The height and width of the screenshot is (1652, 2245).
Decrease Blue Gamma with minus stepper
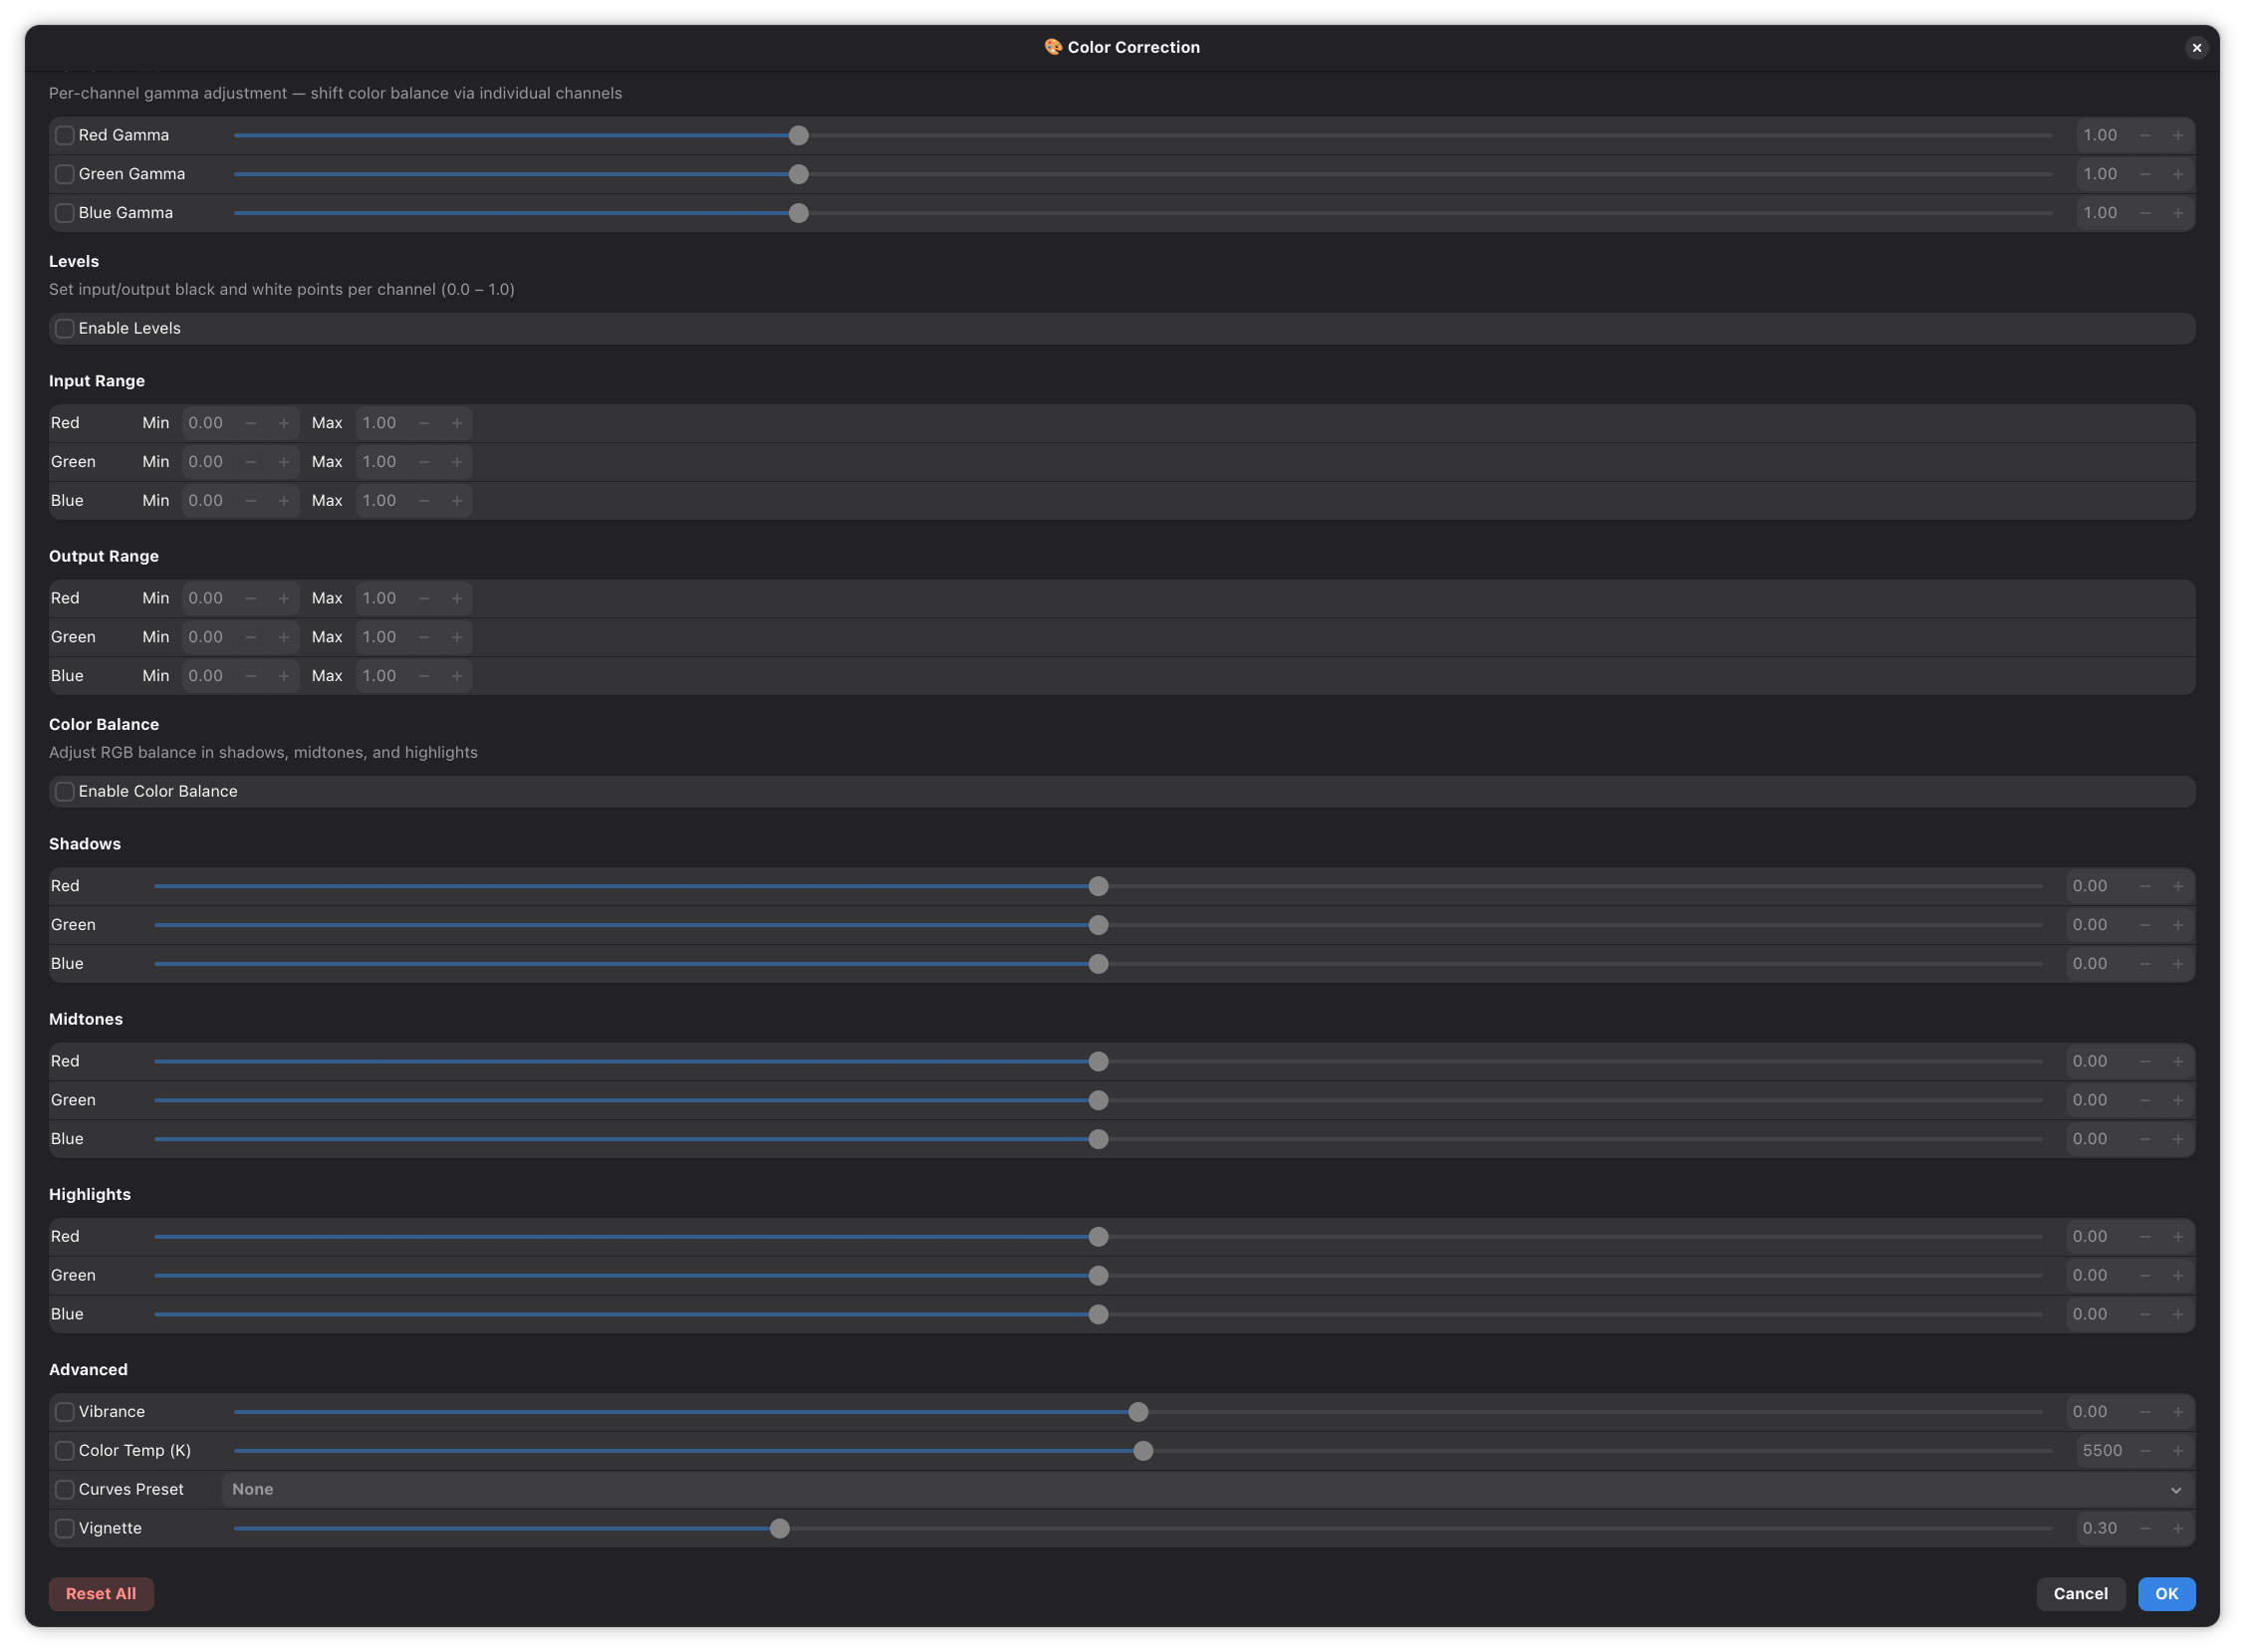pyautogui.click(x=2144, y=213)
